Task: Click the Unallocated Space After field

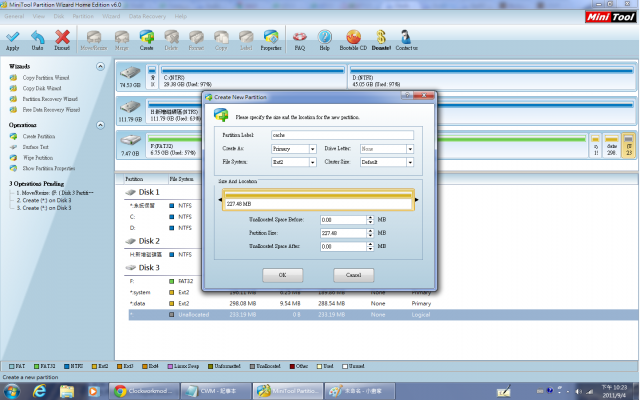Action: 343,247
